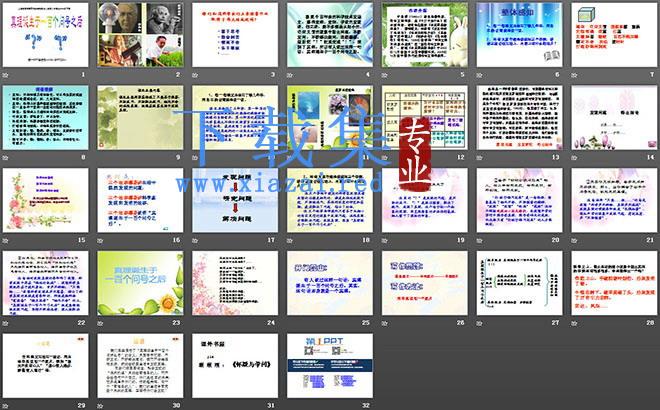Click the animation star under slide 20
The image size is (660, 410).
[479, 240]
